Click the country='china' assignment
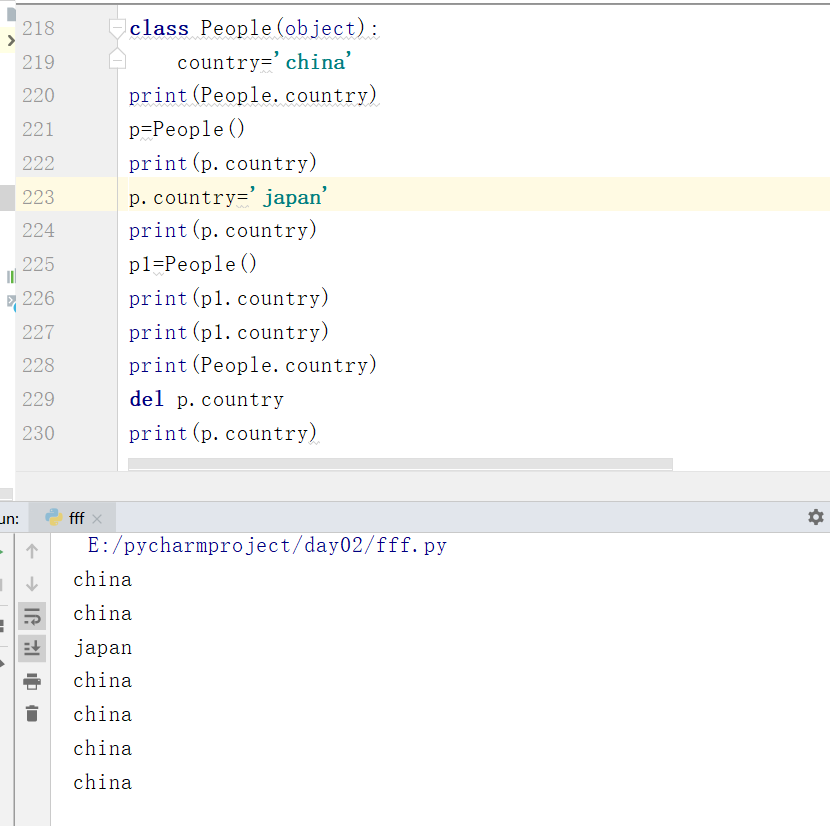Viewport: 830px width, 826px height. [264, 62]
